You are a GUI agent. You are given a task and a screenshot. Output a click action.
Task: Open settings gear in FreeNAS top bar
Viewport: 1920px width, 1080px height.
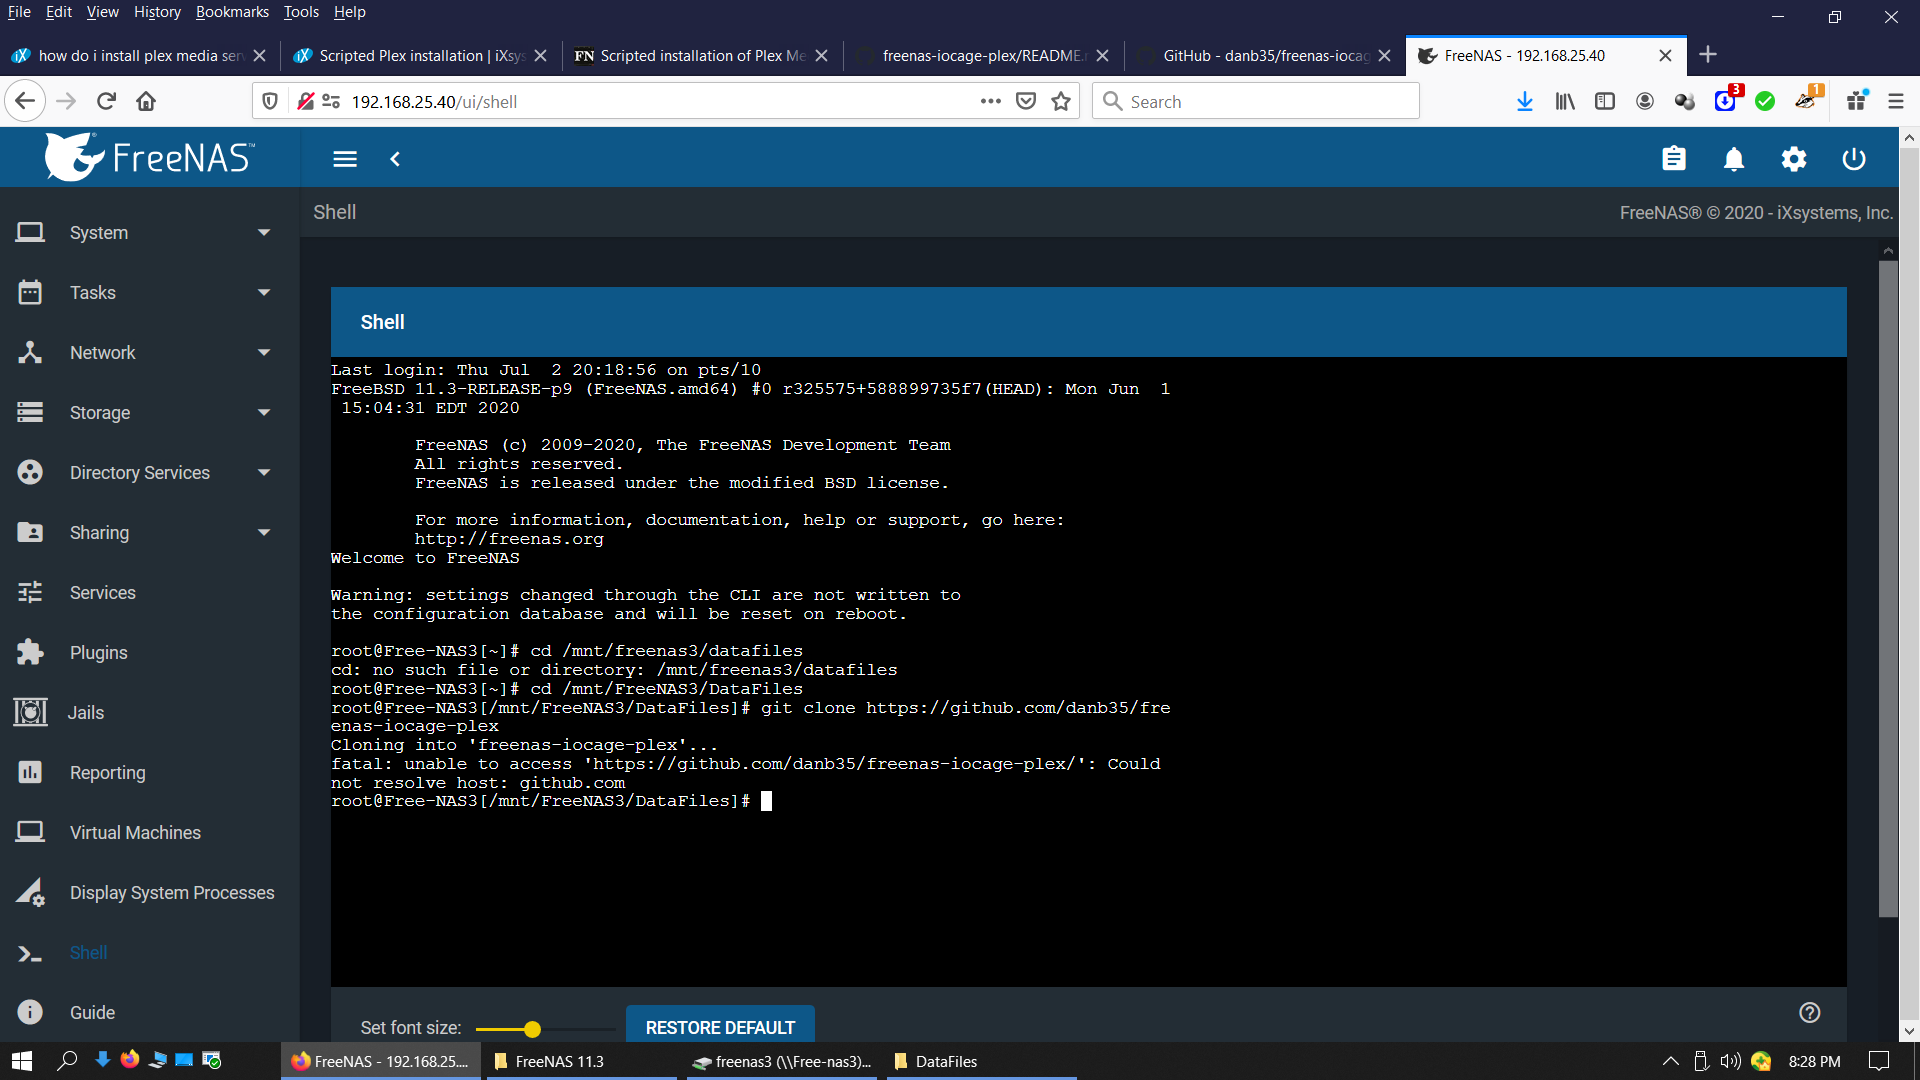point(1794,159)
